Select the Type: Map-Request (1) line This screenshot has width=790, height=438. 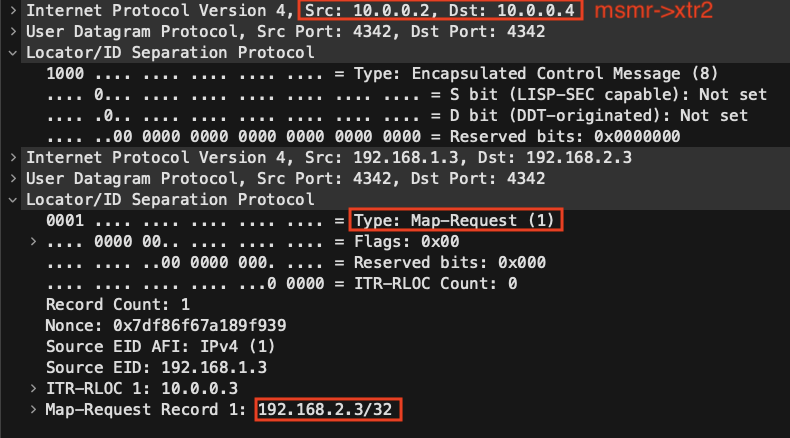[x=300, y=220]
